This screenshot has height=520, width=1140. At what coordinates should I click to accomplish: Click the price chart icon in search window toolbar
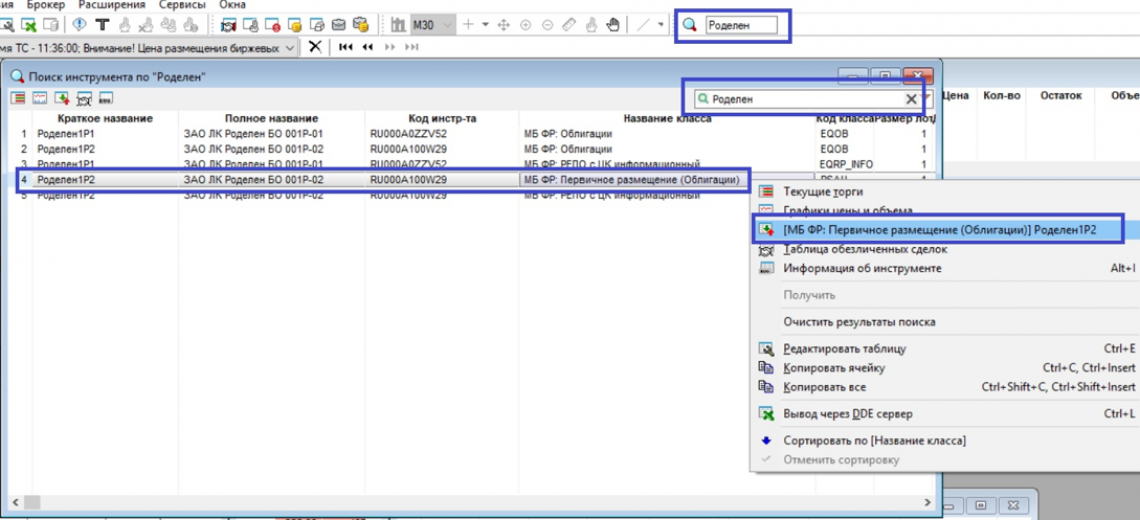tap(40, 98)
